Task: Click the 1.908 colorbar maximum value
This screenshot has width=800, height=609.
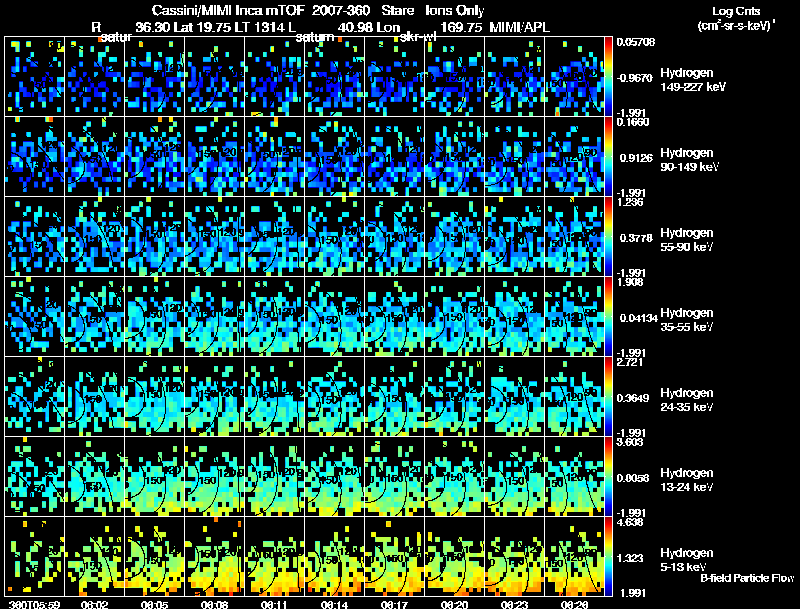Action: [x=630, y=282]
